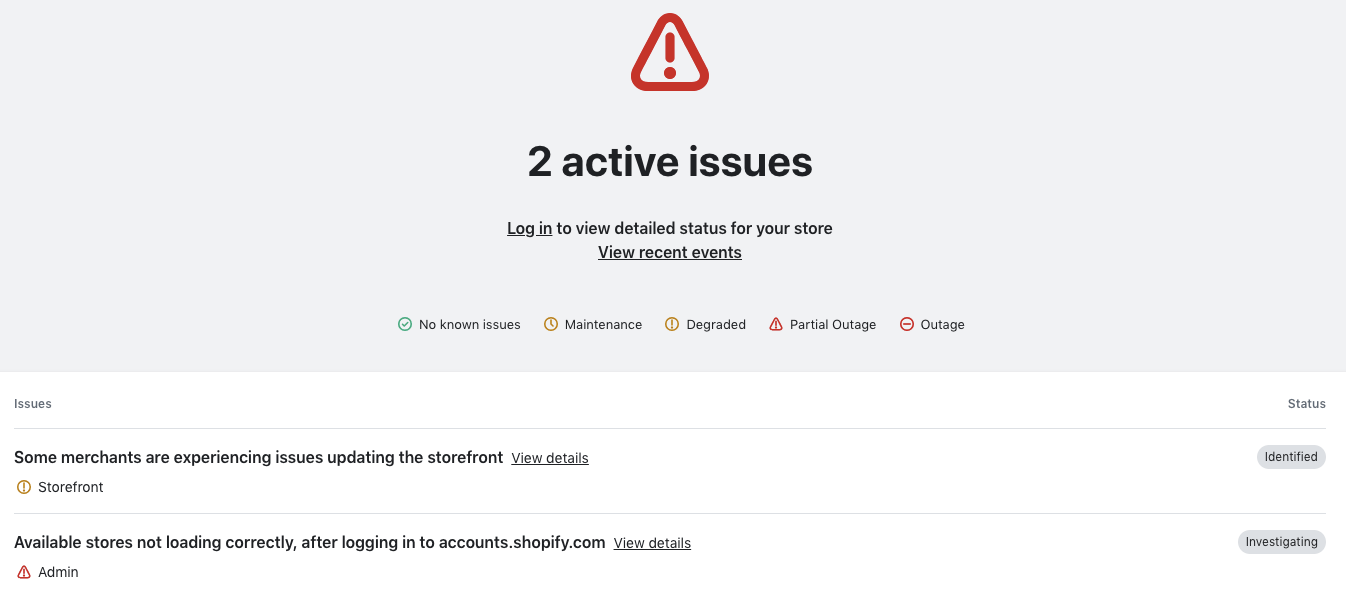The height and width of the screenshot is (594, 1346).
Task: Click the 2 active issues heading
Action: click(x=669, y=162)
